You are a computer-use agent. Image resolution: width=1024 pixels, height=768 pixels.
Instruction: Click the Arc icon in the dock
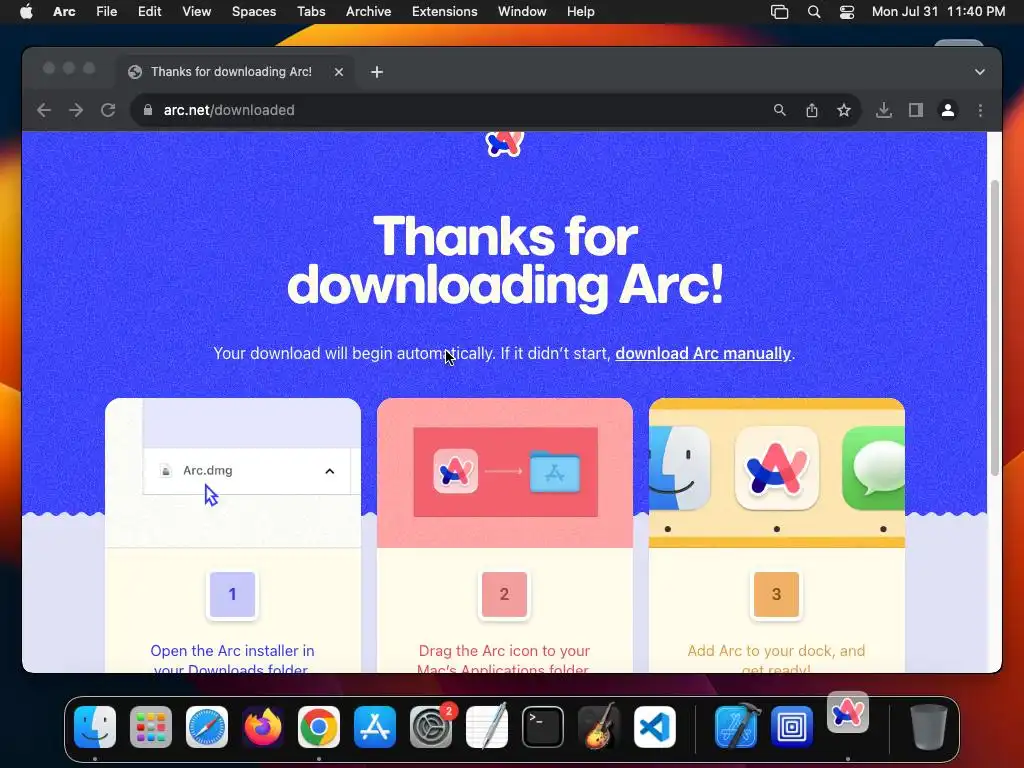click(x=848, y=713)
